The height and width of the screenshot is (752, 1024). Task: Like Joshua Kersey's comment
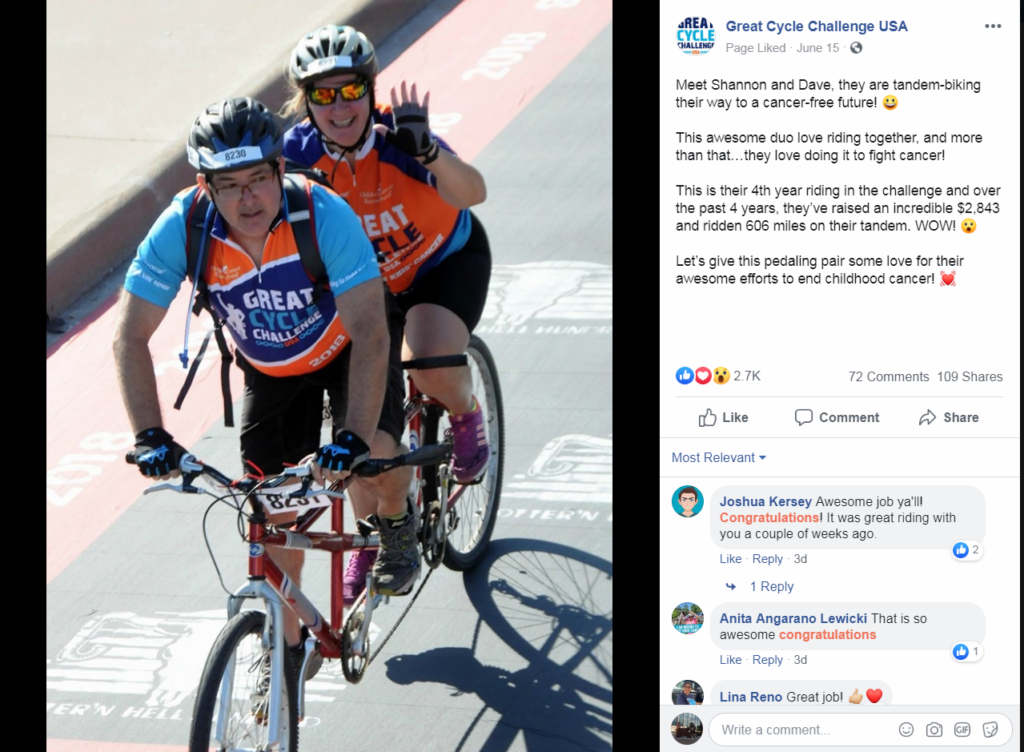[730, 559]
